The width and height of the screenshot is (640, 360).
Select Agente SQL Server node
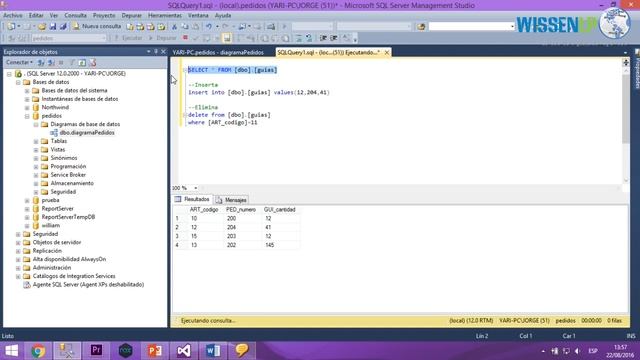88,284
